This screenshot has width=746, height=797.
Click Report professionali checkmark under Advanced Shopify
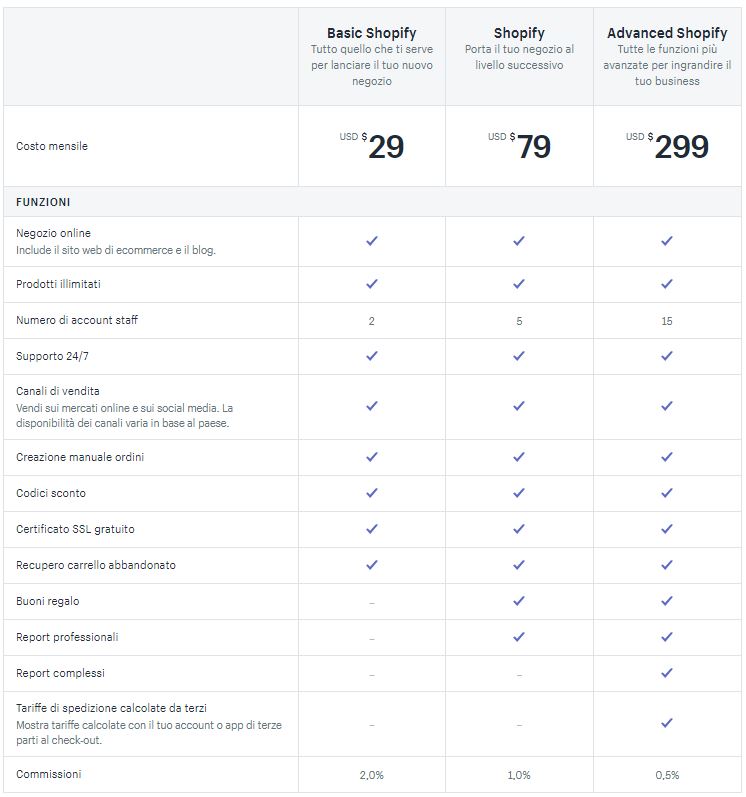coord(667,637)
